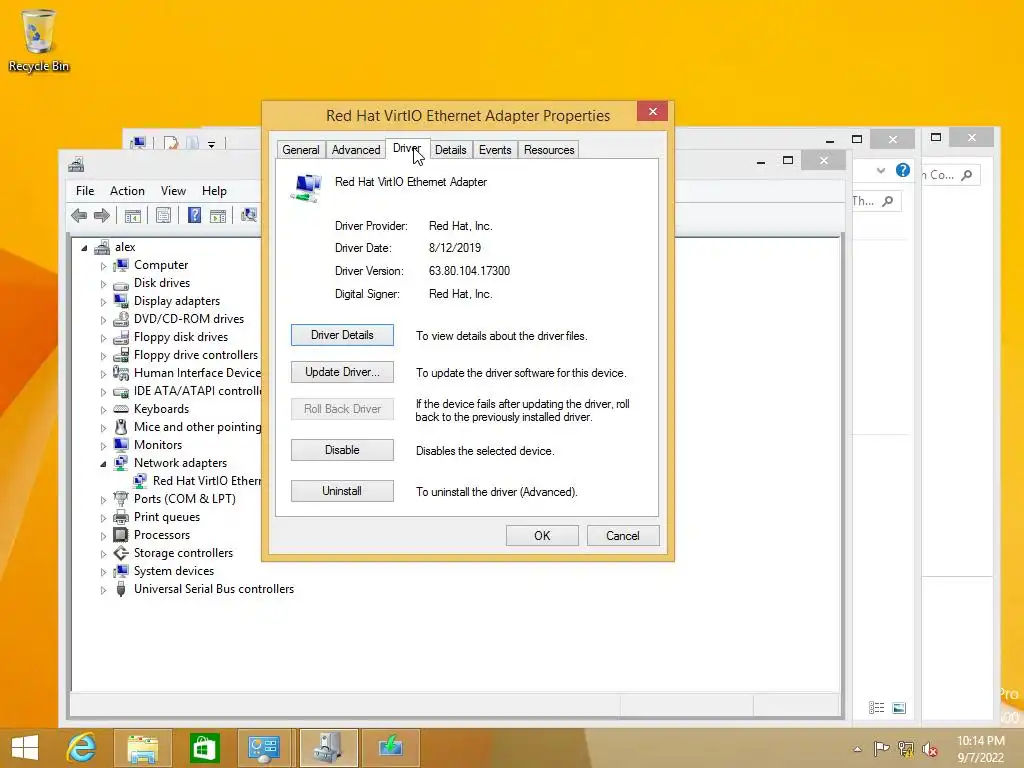This screenshot has height=768, width=1024.
Task: Close the Ethernet Adapter Properties dialog
Action: pyautogui.click(x=652, y=112)
